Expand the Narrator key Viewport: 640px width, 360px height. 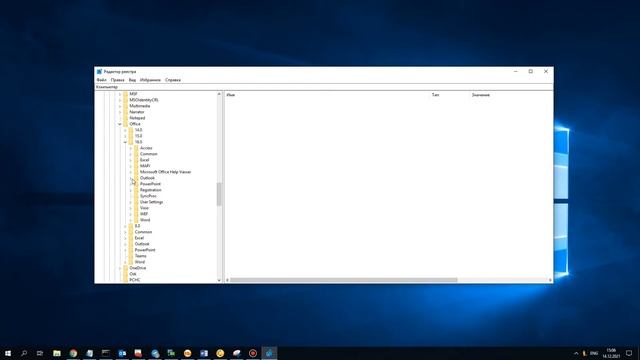(120, 112)
